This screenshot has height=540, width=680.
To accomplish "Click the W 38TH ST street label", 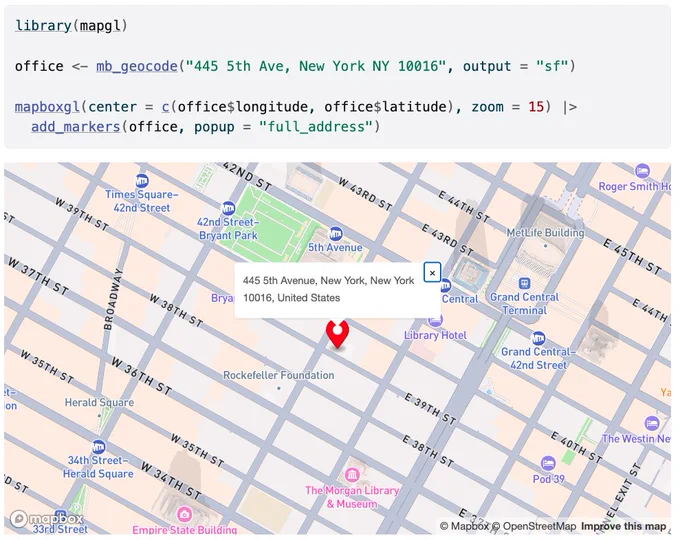I will click(176, 311).
